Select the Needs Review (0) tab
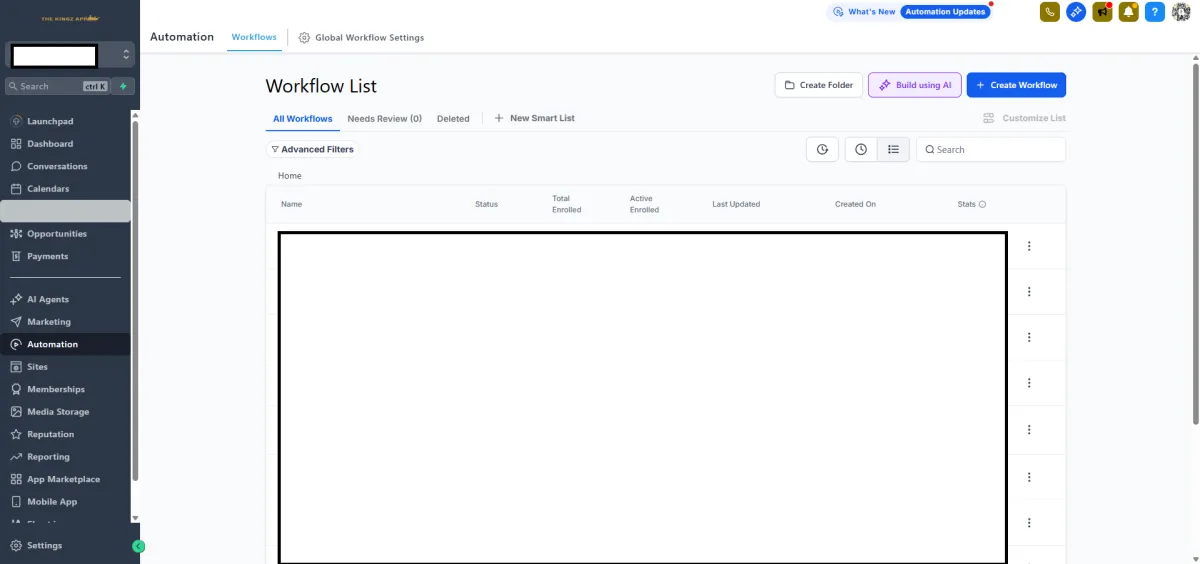Image resolution: width=1200 pixels, height=564 pixels. click(x=385, y=118)
